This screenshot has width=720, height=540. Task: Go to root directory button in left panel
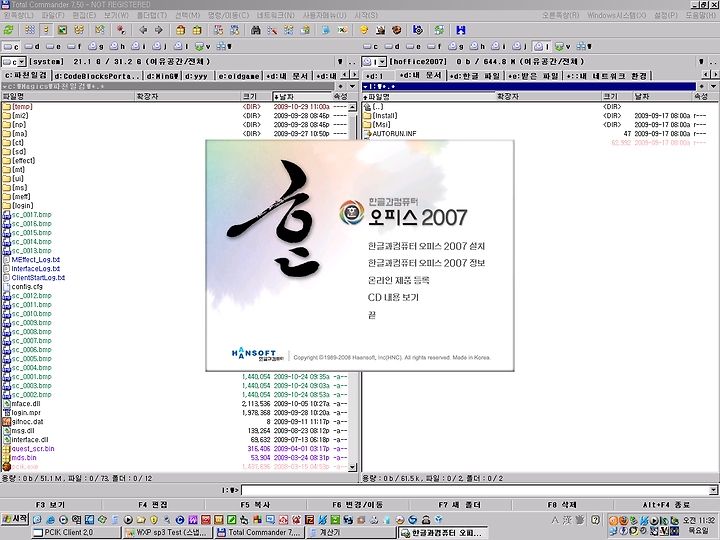[x=341, y=62]
